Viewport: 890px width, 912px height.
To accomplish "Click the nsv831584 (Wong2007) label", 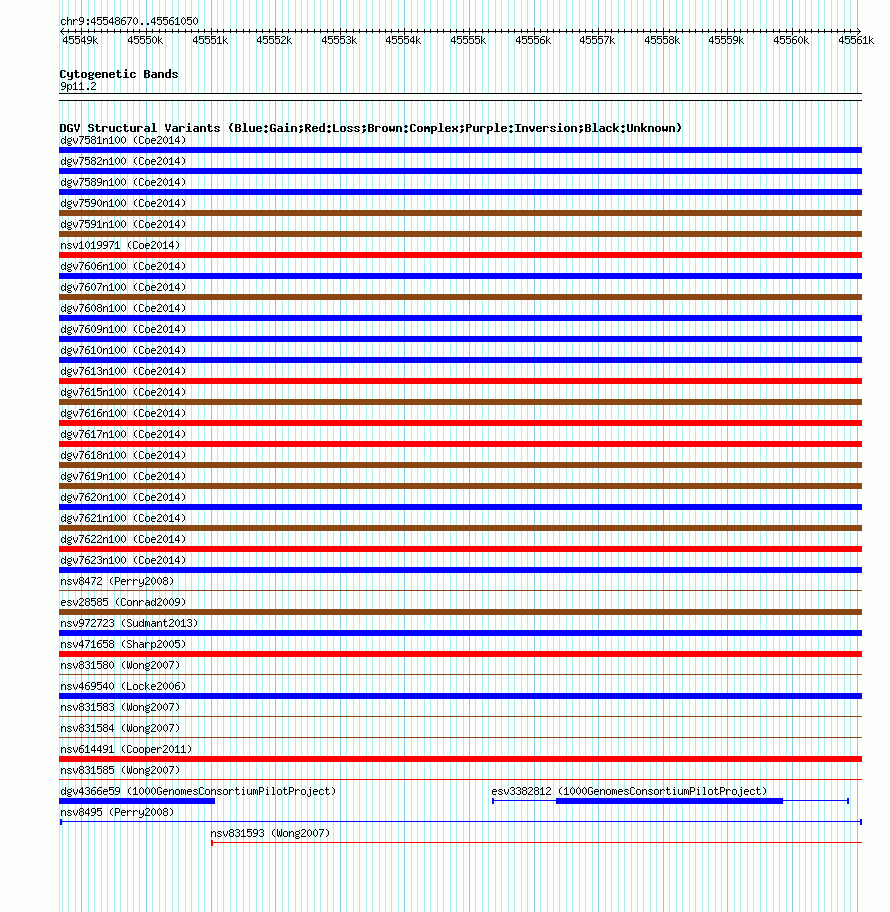I will (x=120, y=728).
